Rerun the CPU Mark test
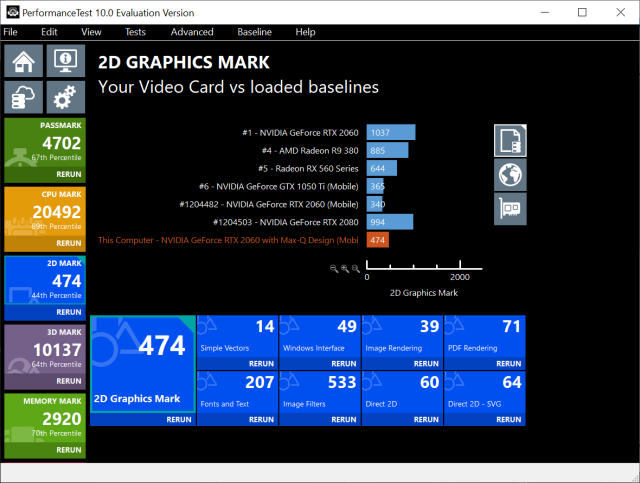The width and height of the screenshot is (640, 483). pos(69,243)
